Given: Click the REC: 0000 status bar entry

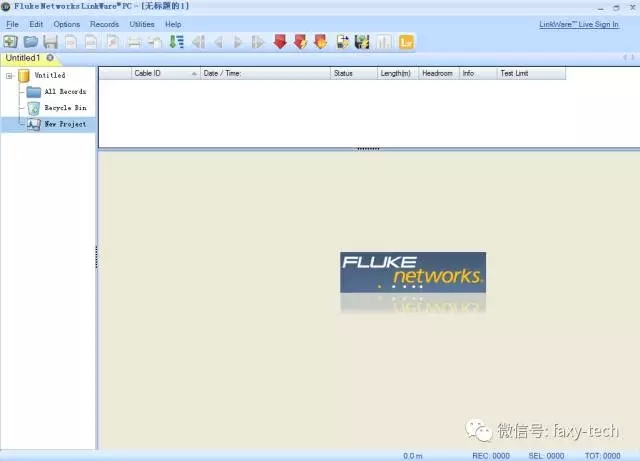Looking at the screenshot, I should coord(491,456).
